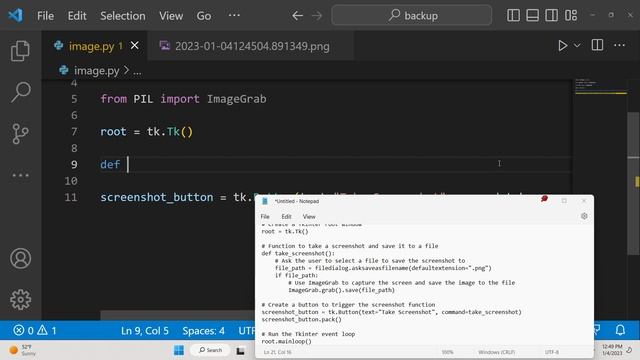Click screenshot_button on line 11
Viewport: 640px width, 360px height.
(x=157, y=197)
